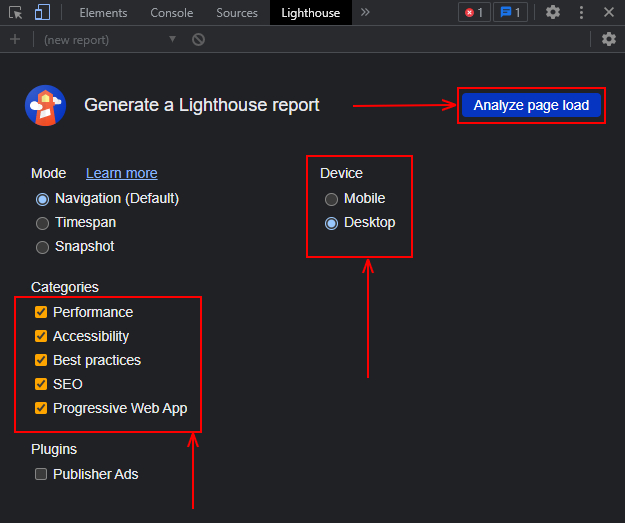Viewport: 625px width, 523px height.
Task: Open the more tabs chevron
Action: pyautogui.click(x=365, y=12)
